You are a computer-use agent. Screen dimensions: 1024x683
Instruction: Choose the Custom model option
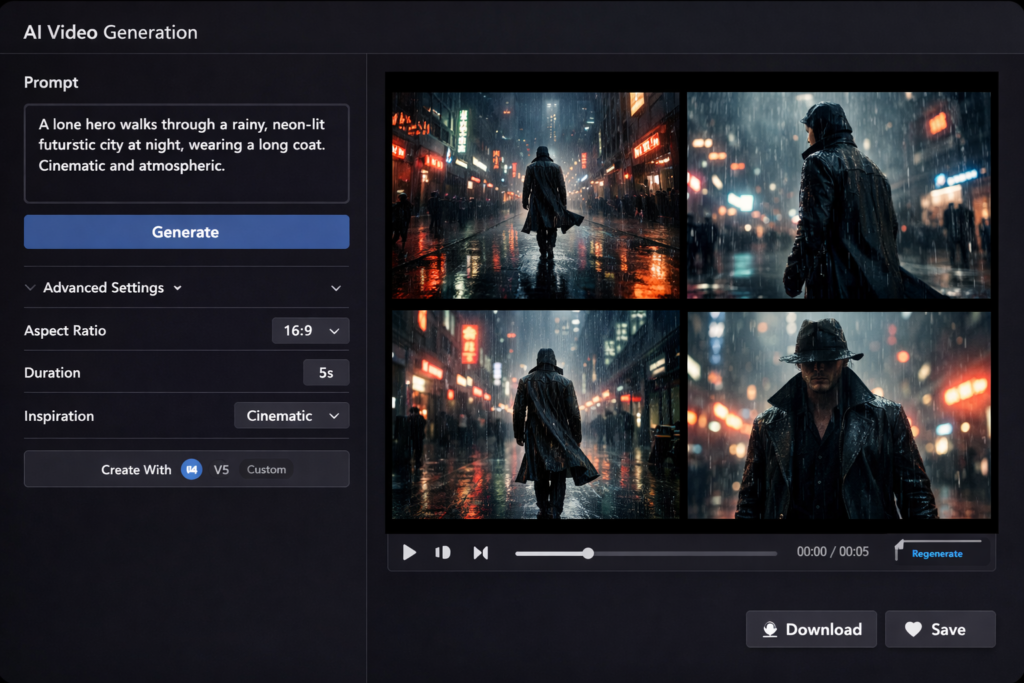point(266,469)
